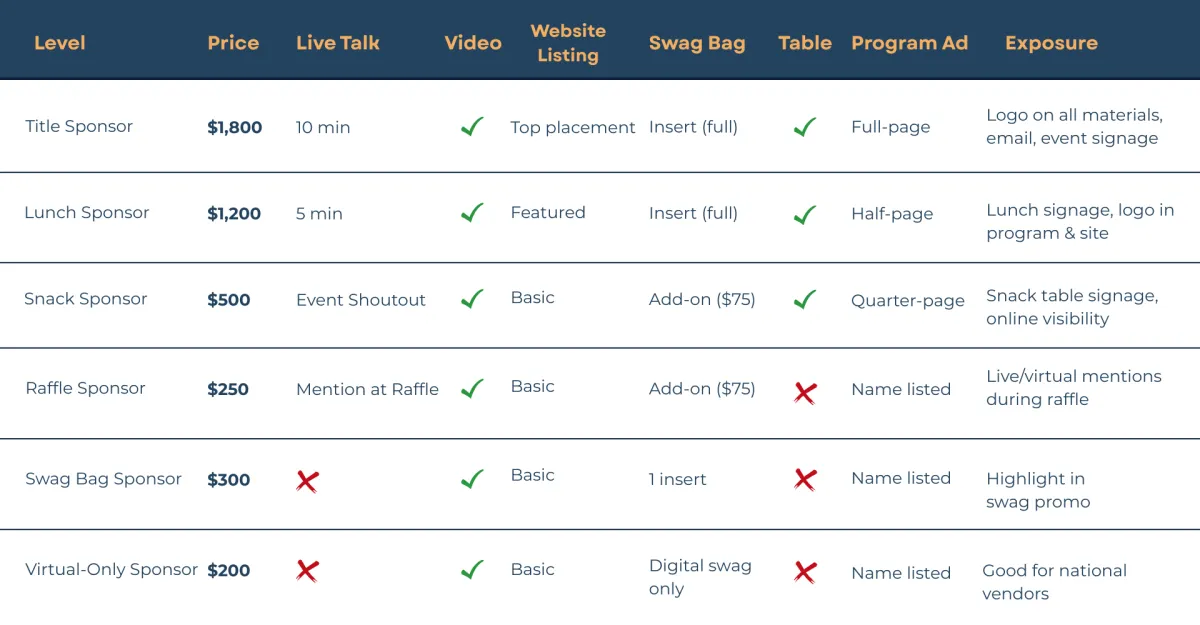Click the Title Sponsor table checkmark
Viewport: 1200px width, 625px height.
805,127
